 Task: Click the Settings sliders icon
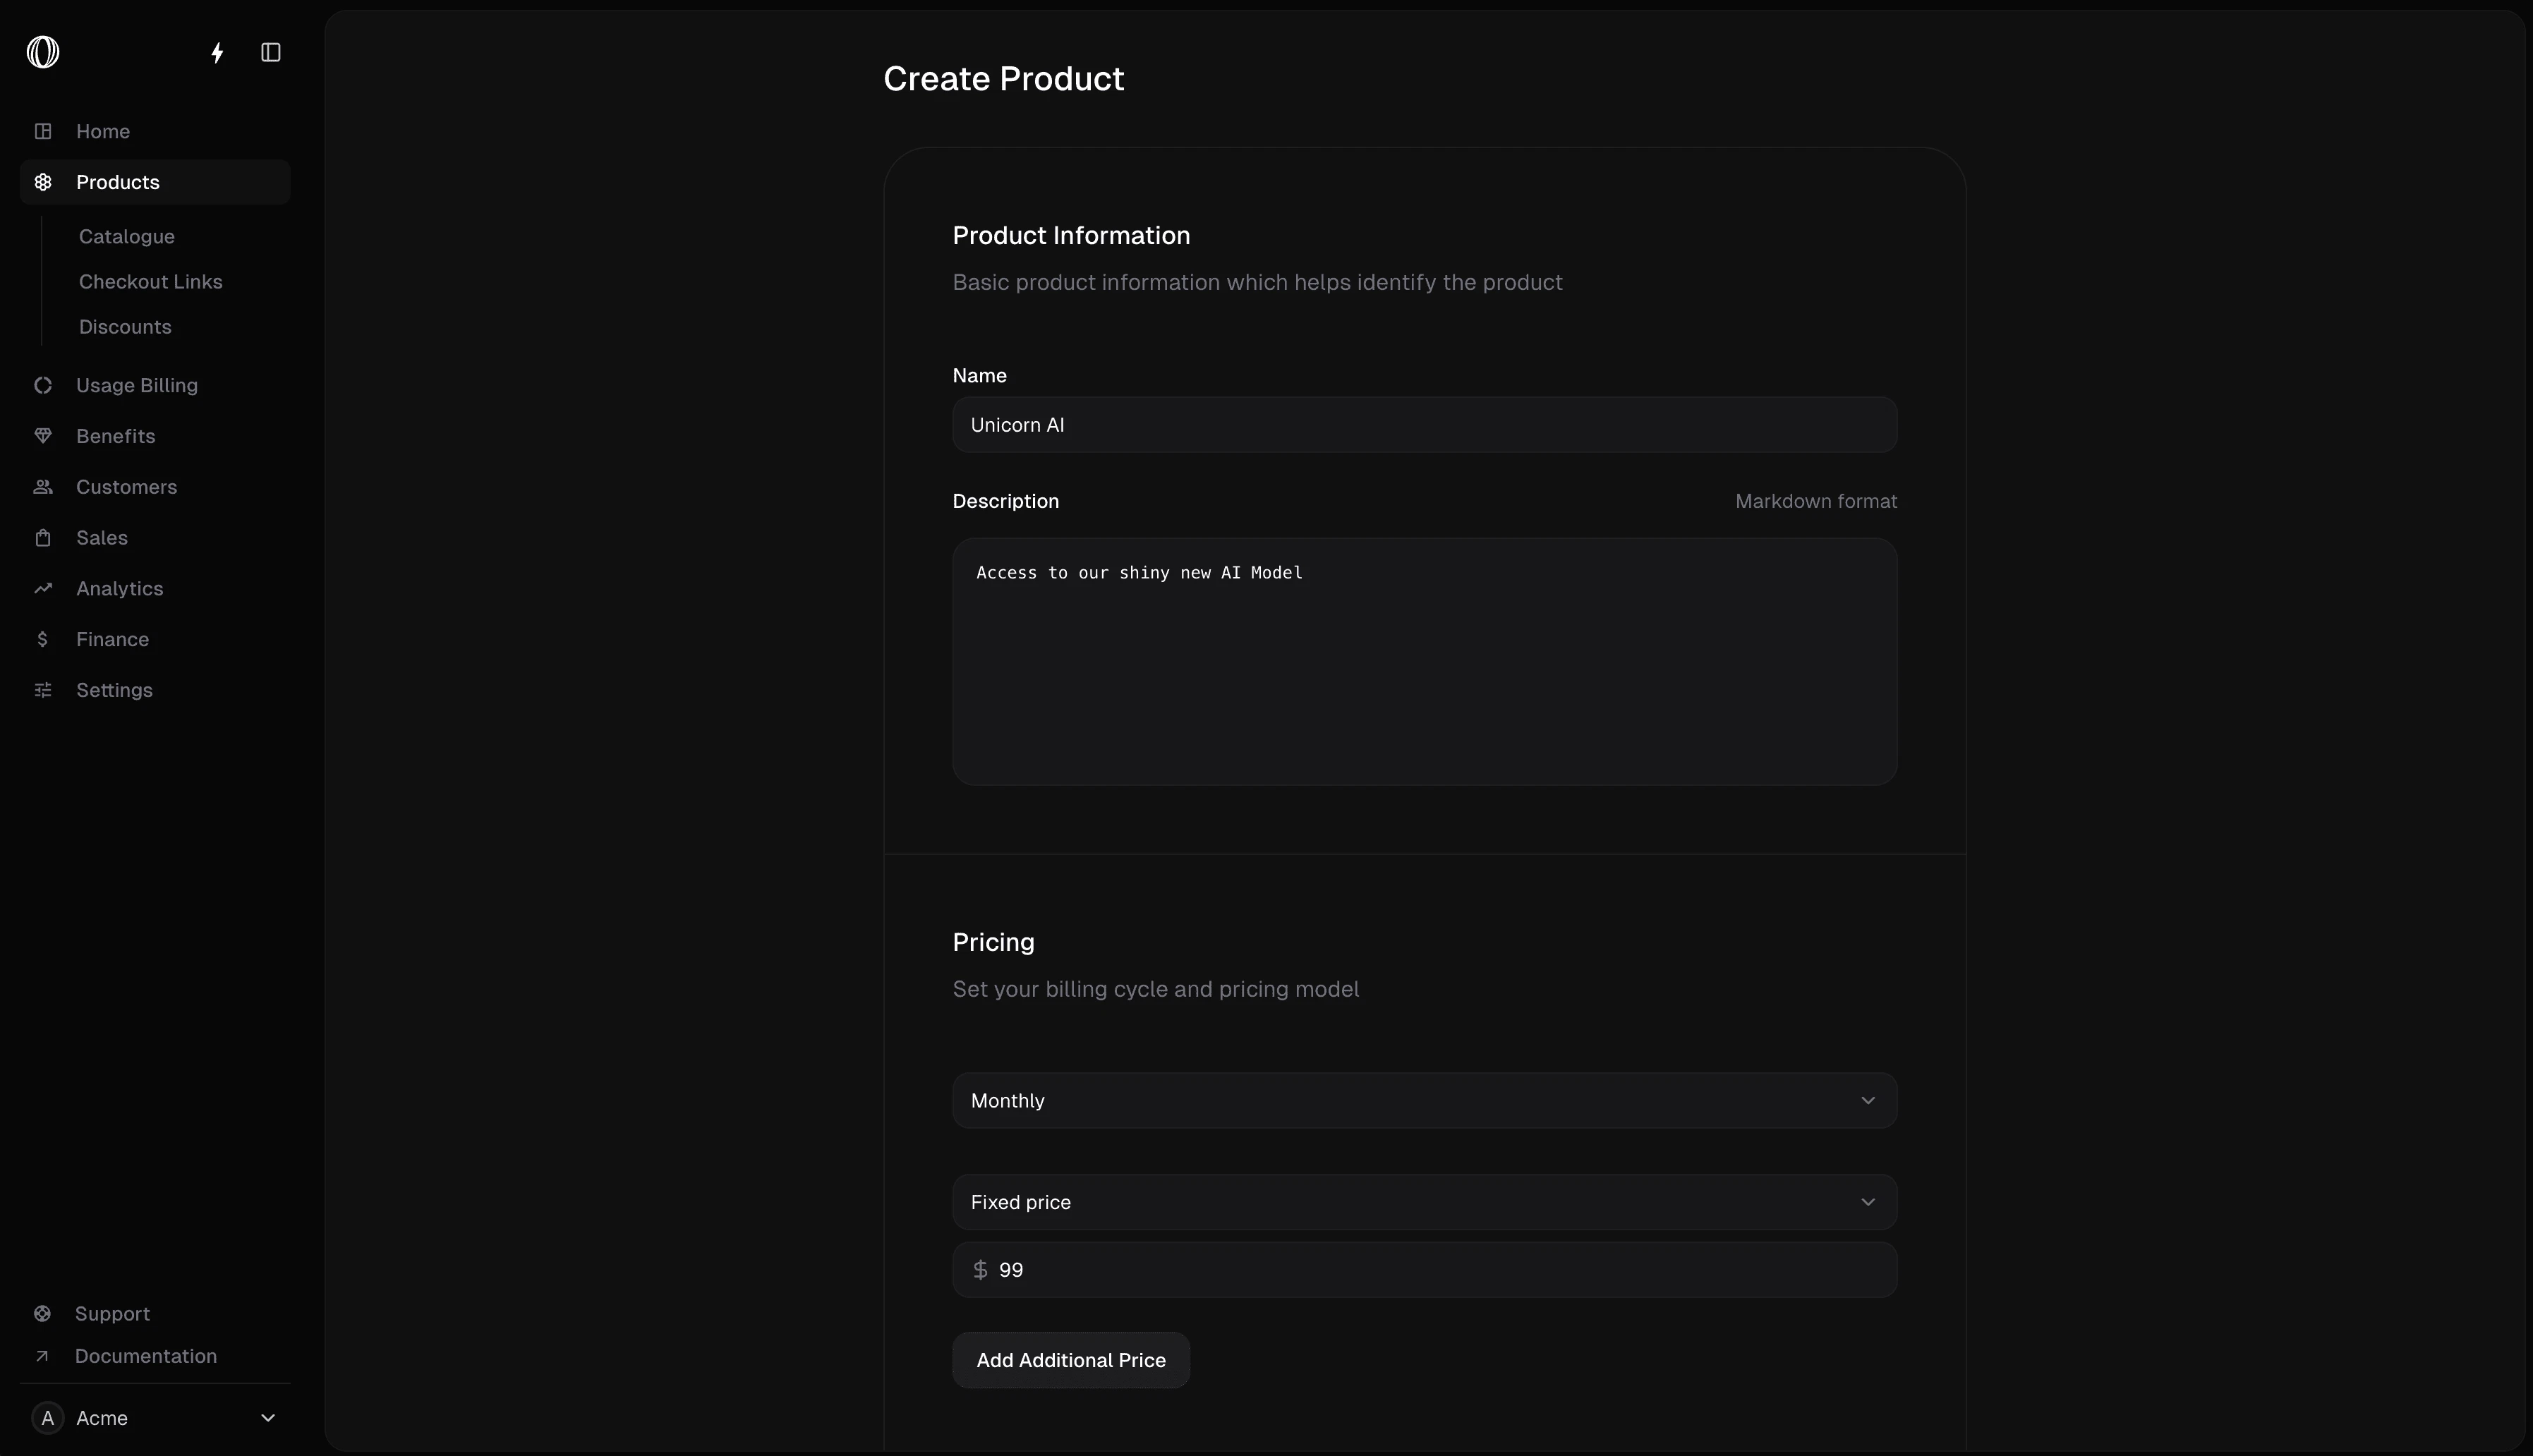(x=43, y=691)
